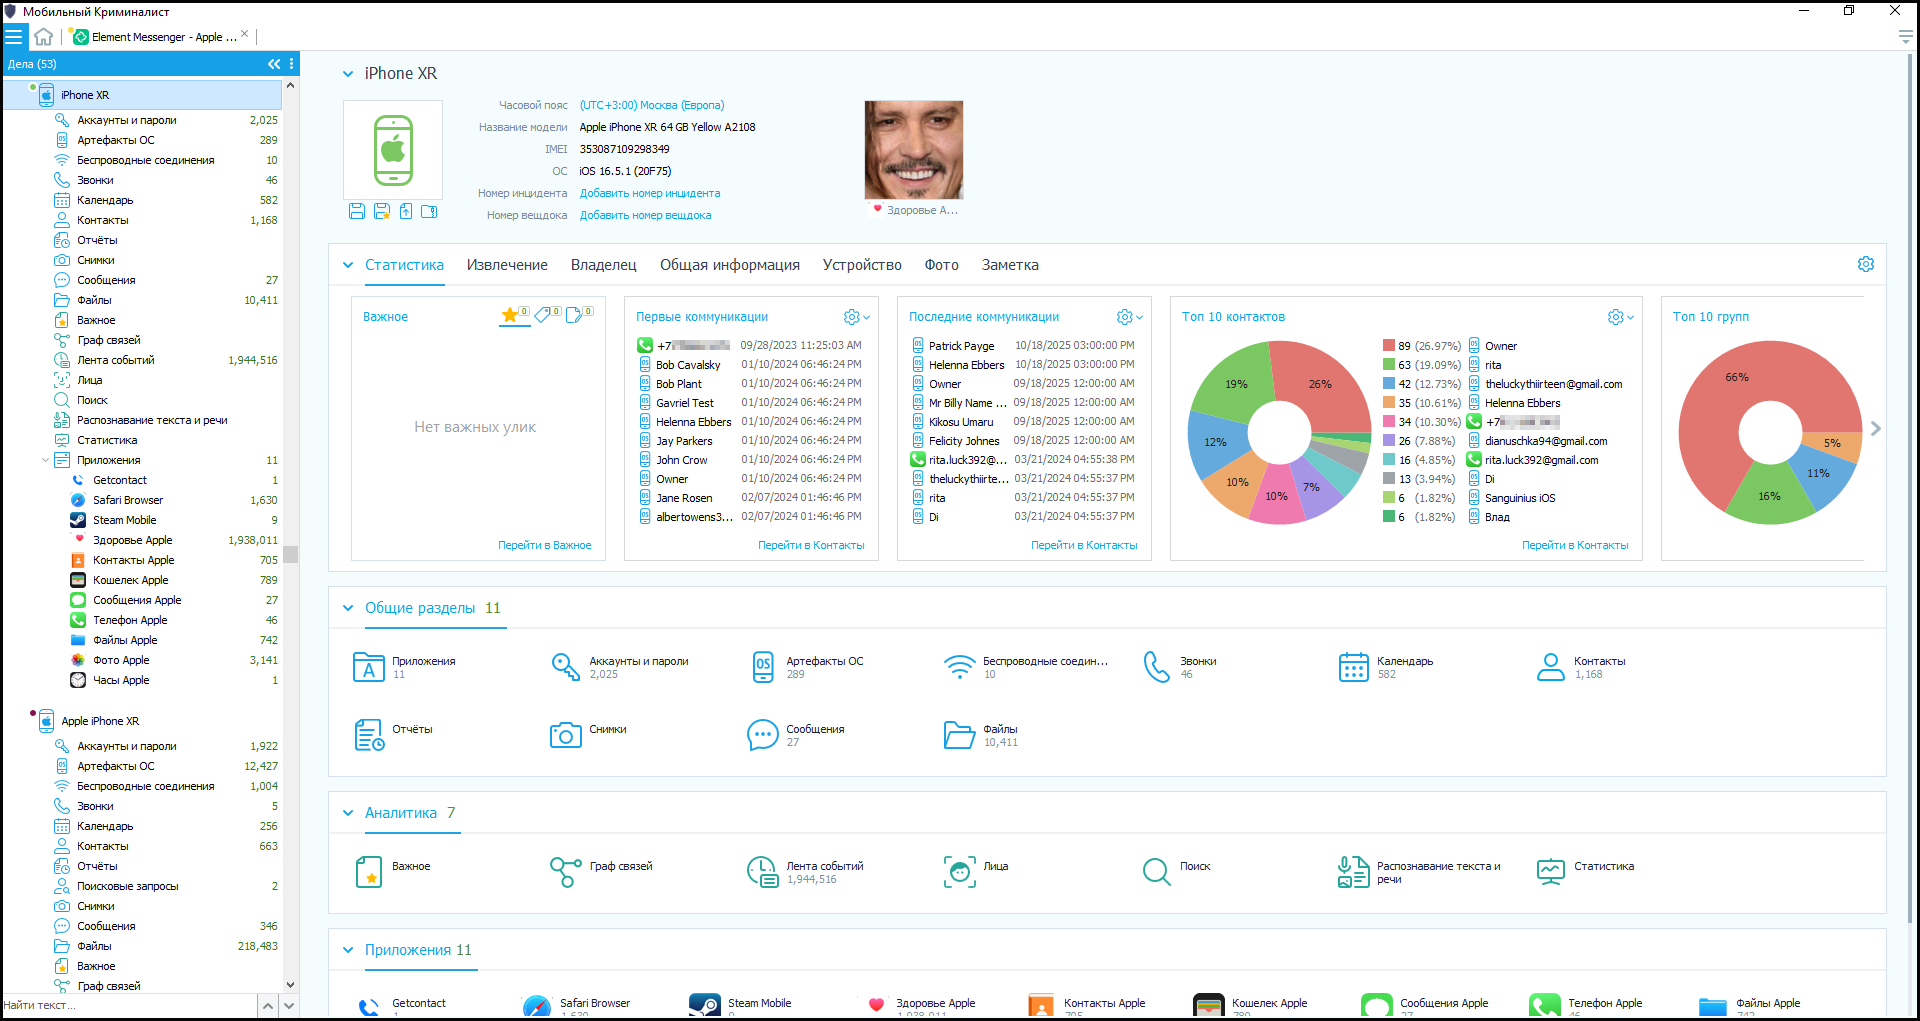This screenshot has height=1021, width=1920.
Task: Open Element Messenger tab
Action: tap(155, 37)
